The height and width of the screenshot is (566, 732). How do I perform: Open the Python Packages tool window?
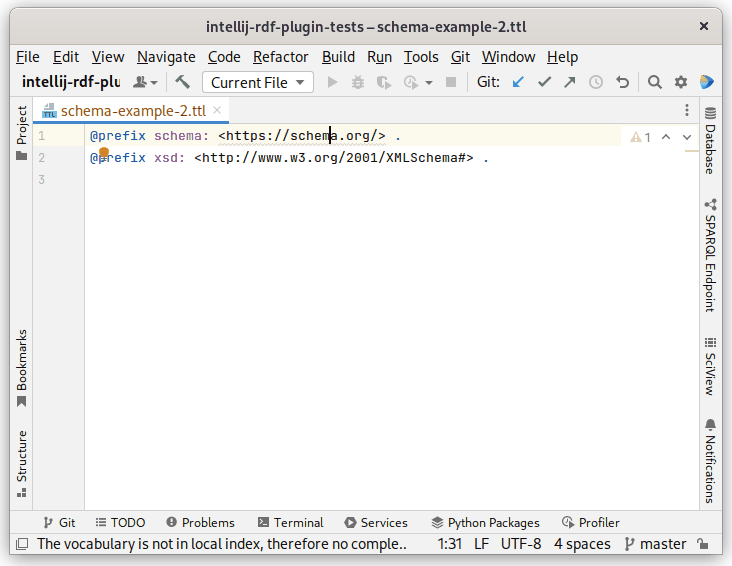(x=486, y=523)
